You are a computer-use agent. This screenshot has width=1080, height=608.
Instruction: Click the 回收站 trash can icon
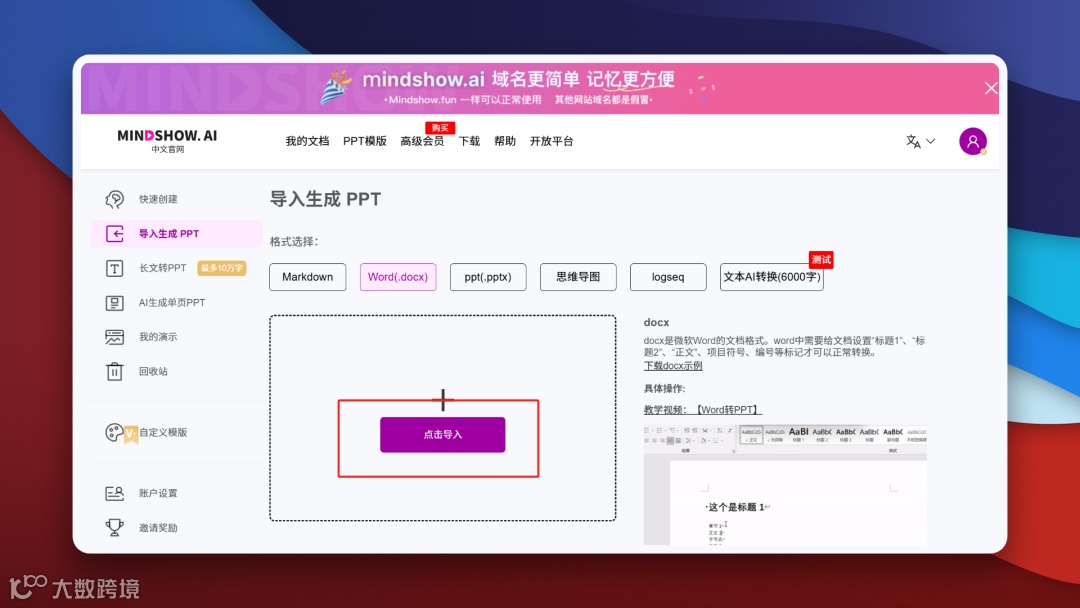(x=114, y=371)
